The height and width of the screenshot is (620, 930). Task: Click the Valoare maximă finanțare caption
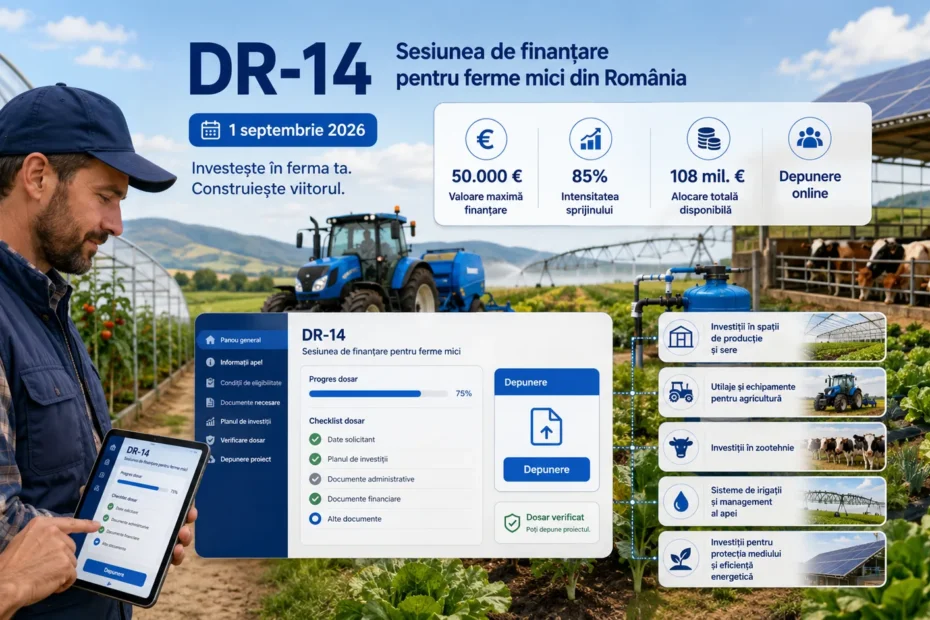click(x=486, y=203)
